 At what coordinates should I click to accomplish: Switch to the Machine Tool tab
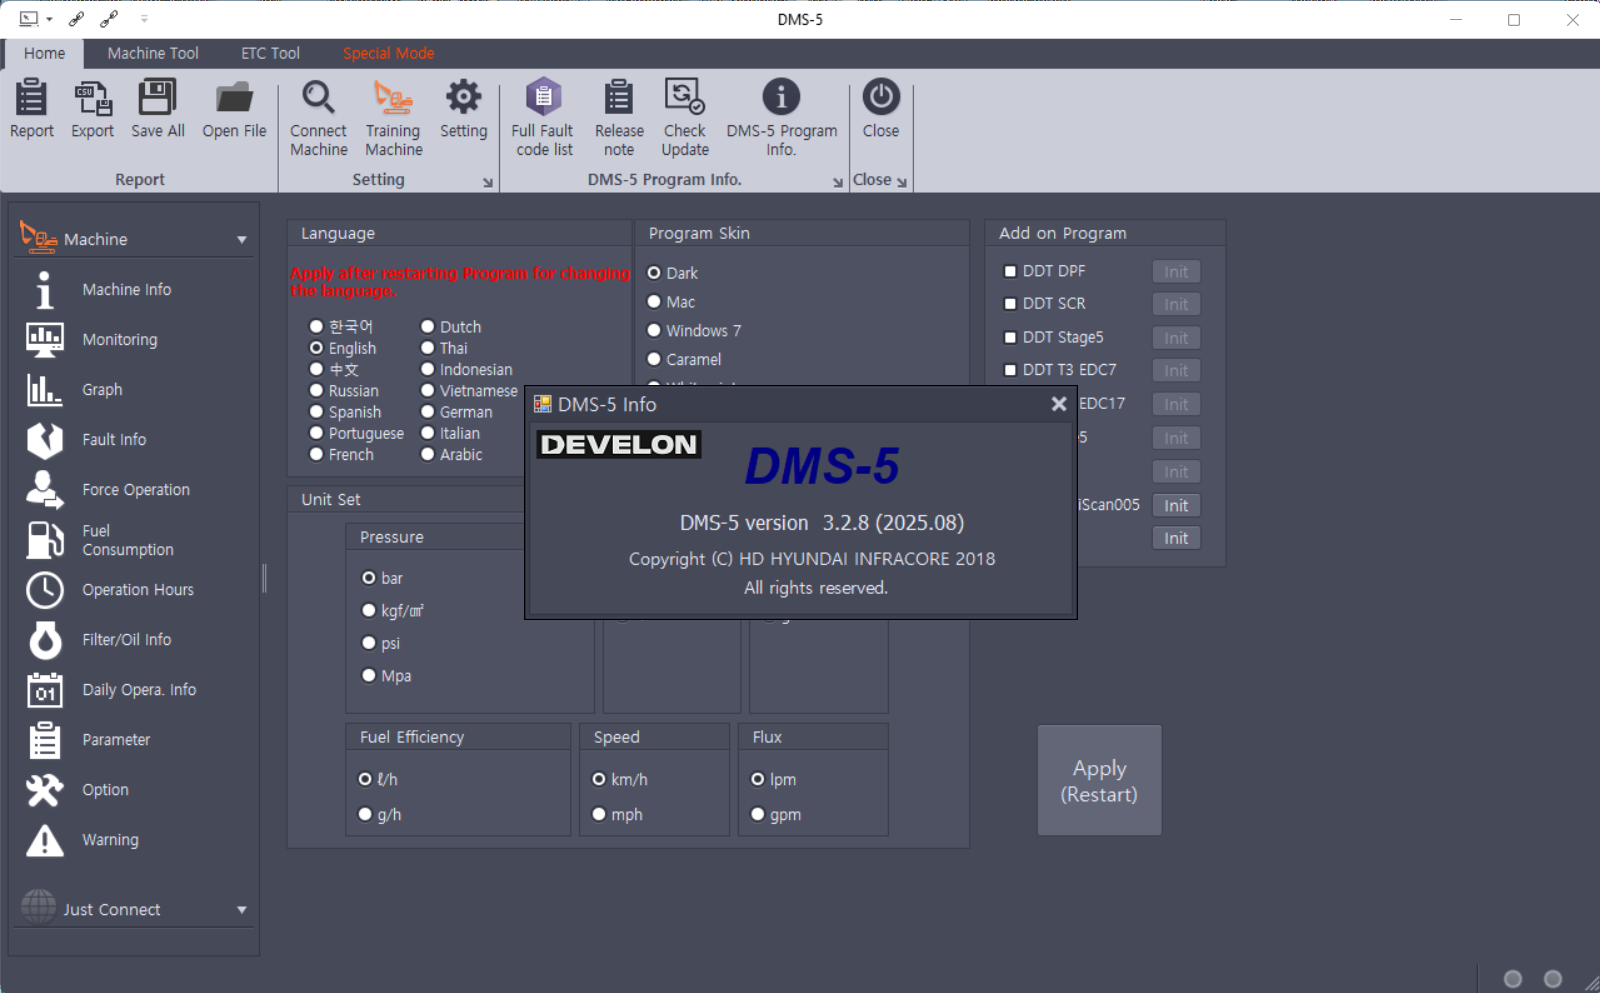tap(153, 54)
